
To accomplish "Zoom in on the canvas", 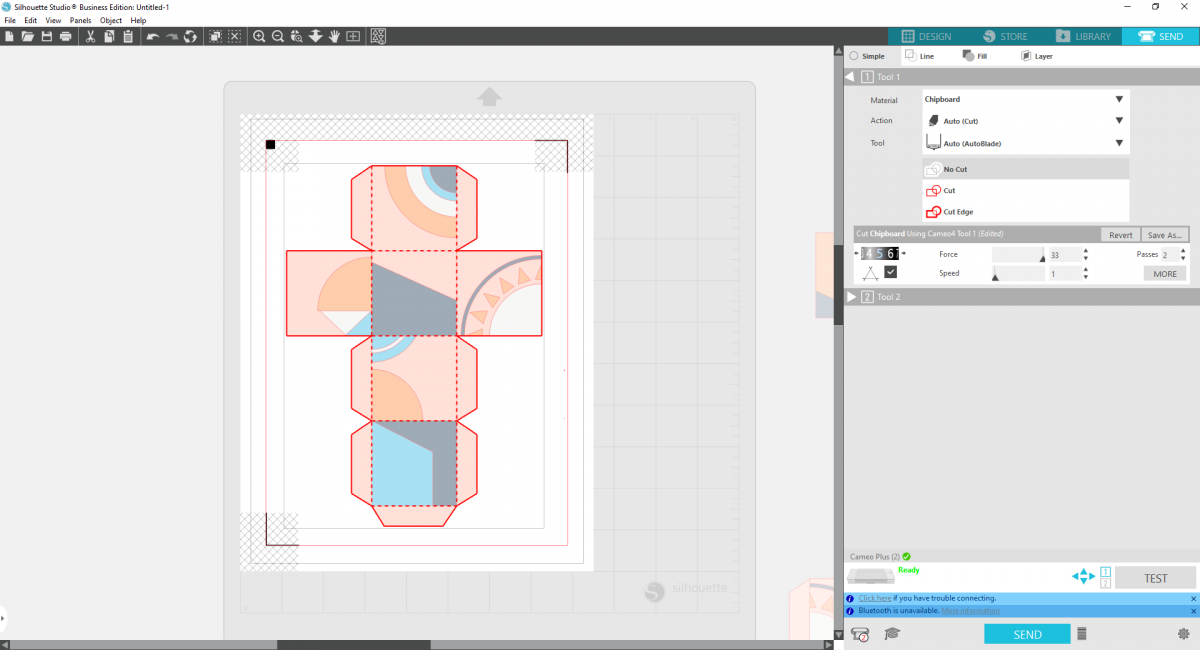I will 259,36.
